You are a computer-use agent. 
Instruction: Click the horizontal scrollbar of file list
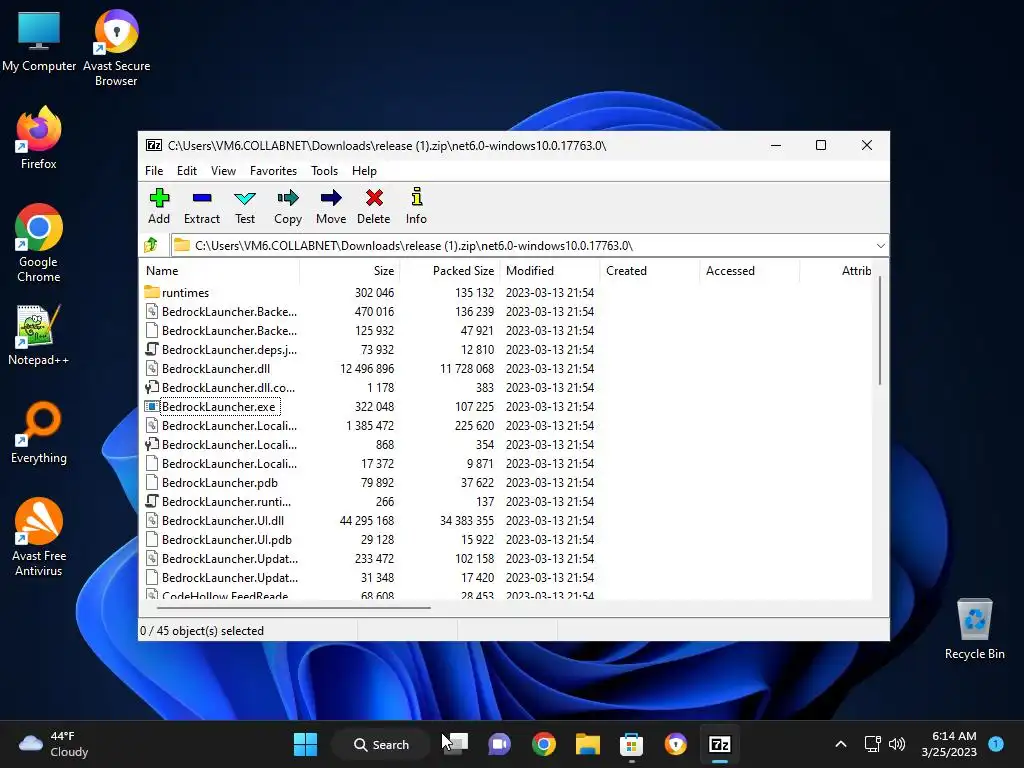point(294,607)
